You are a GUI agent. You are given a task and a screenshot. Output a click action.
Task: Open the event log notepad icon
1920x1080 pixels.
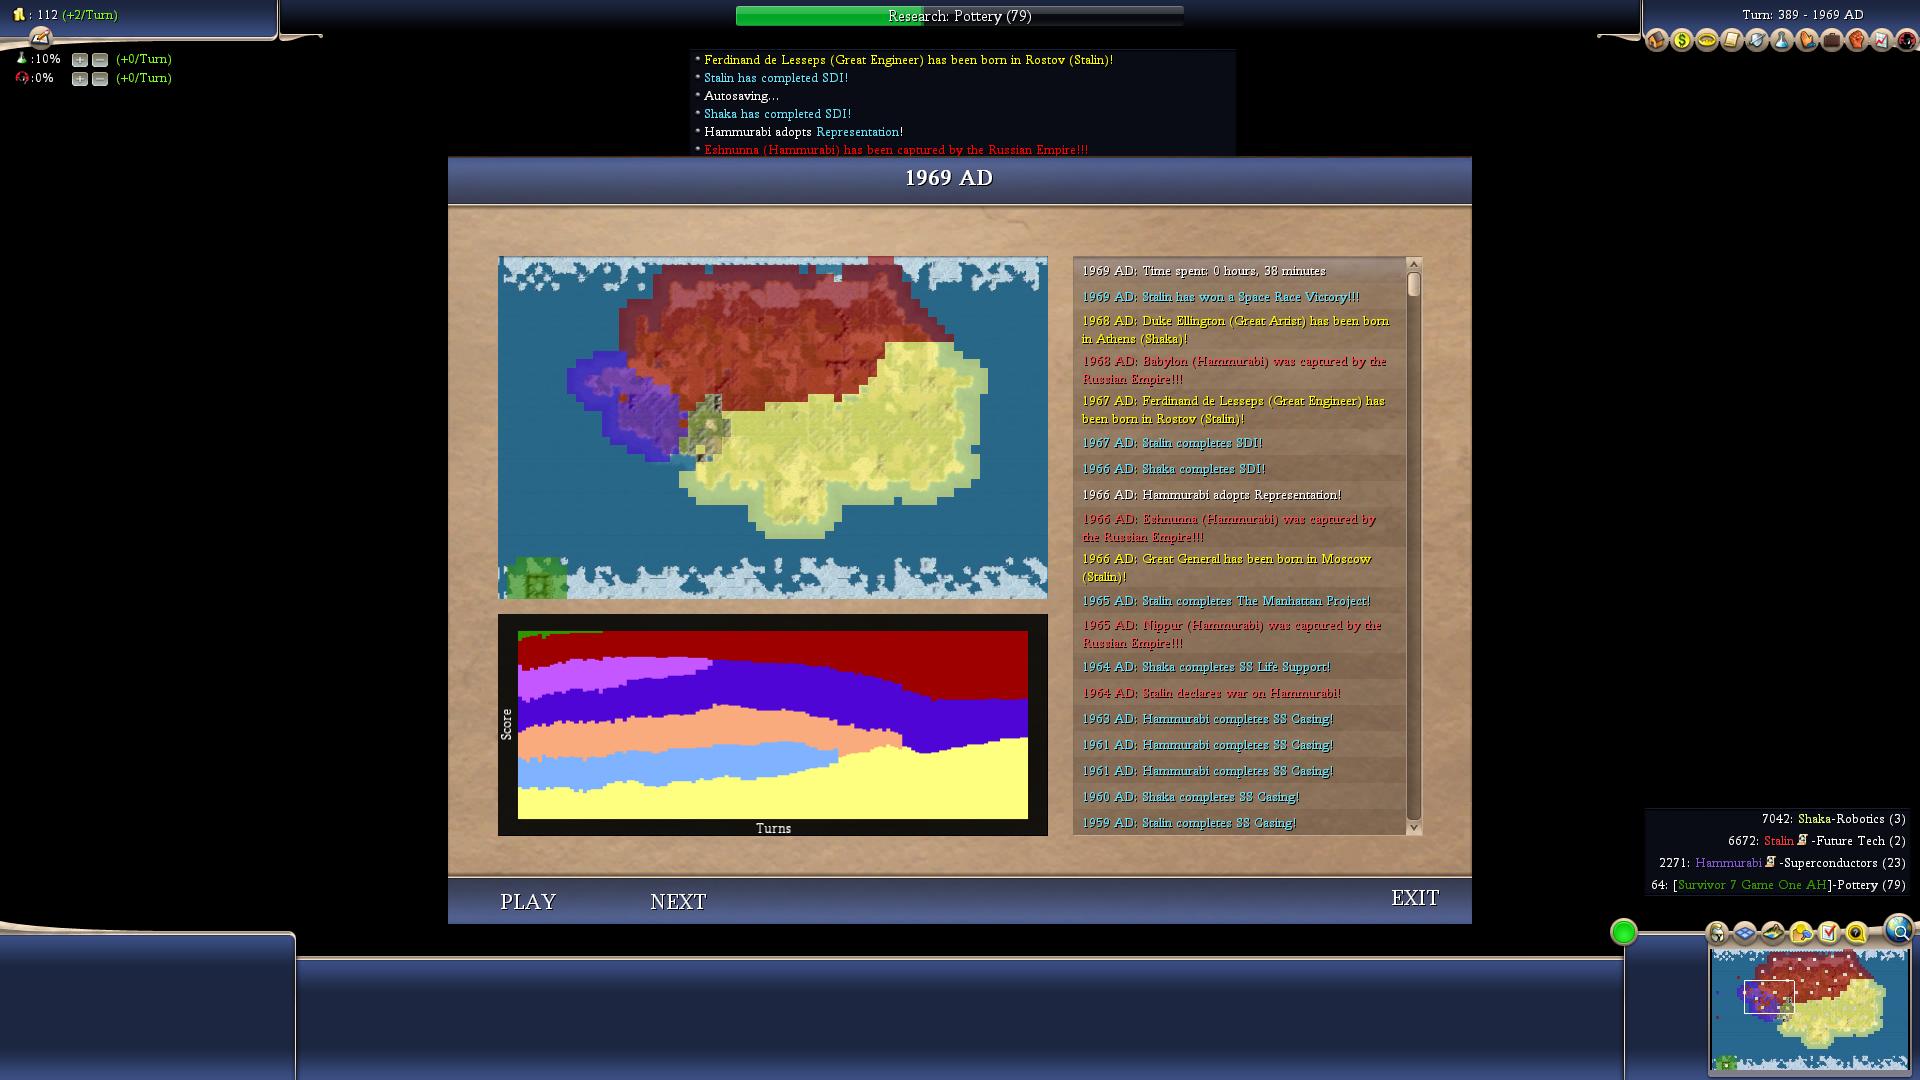click(40, 38)
